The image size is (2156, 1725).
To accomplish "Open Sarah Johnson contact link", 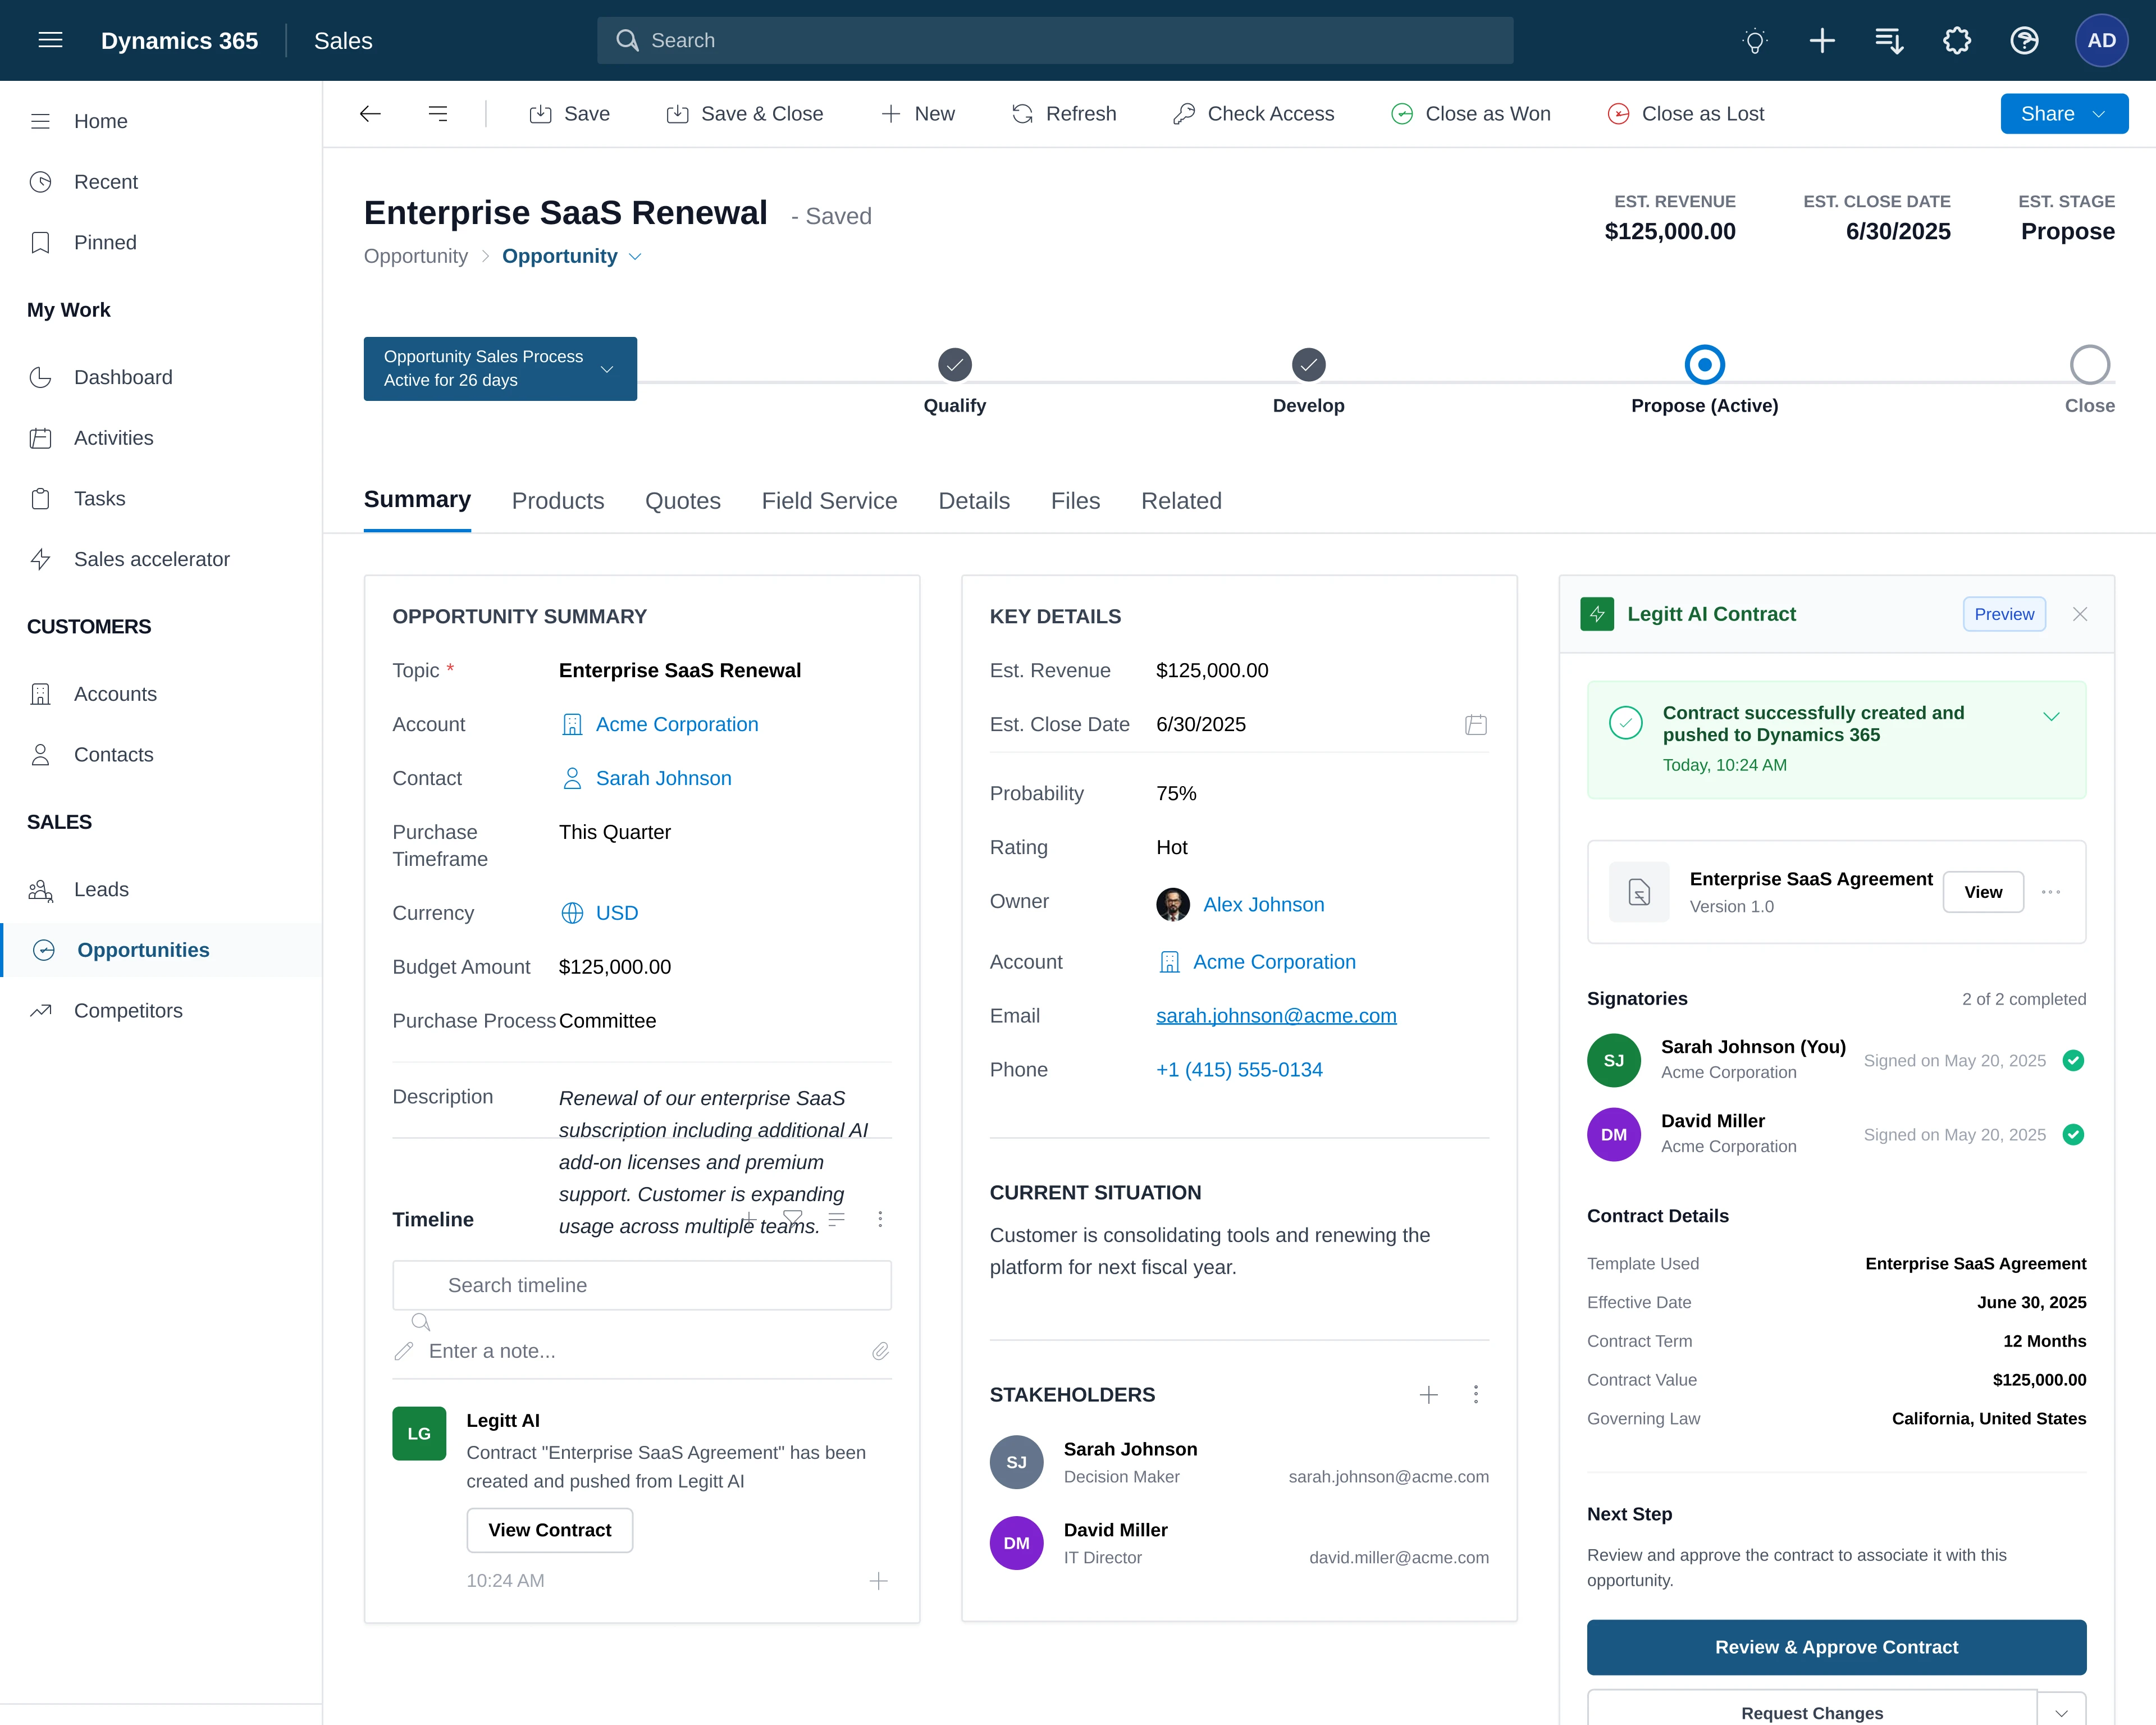I will [x=664, y=778].
